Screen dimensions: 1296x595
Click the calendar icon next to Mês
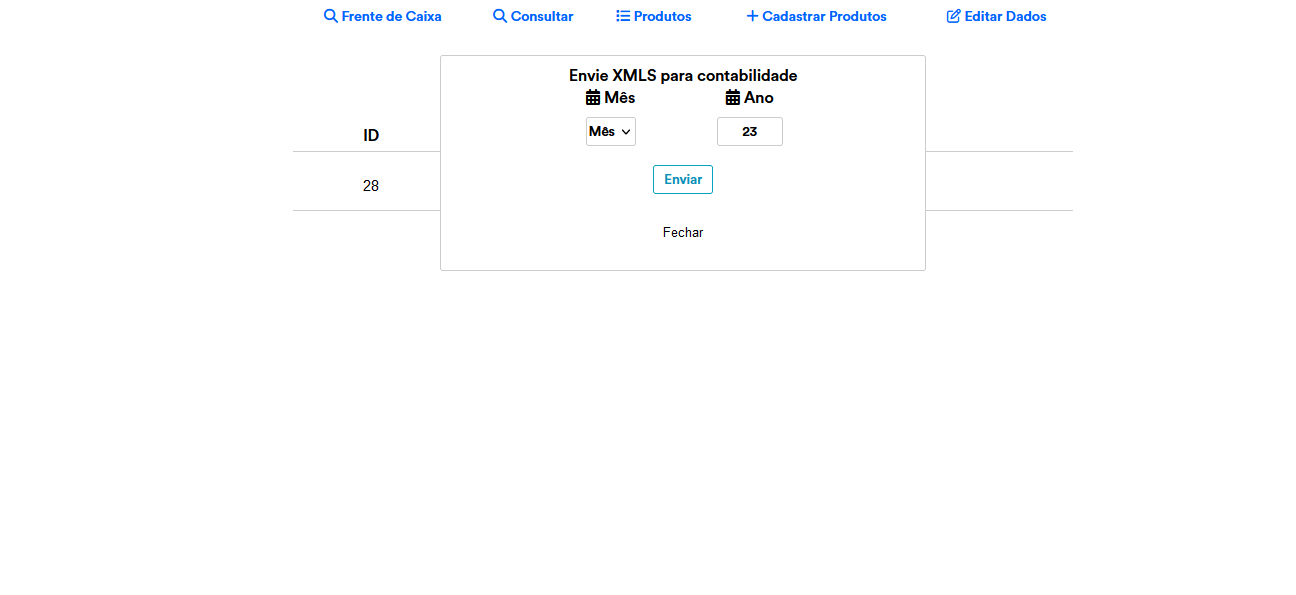click(593, 98)
